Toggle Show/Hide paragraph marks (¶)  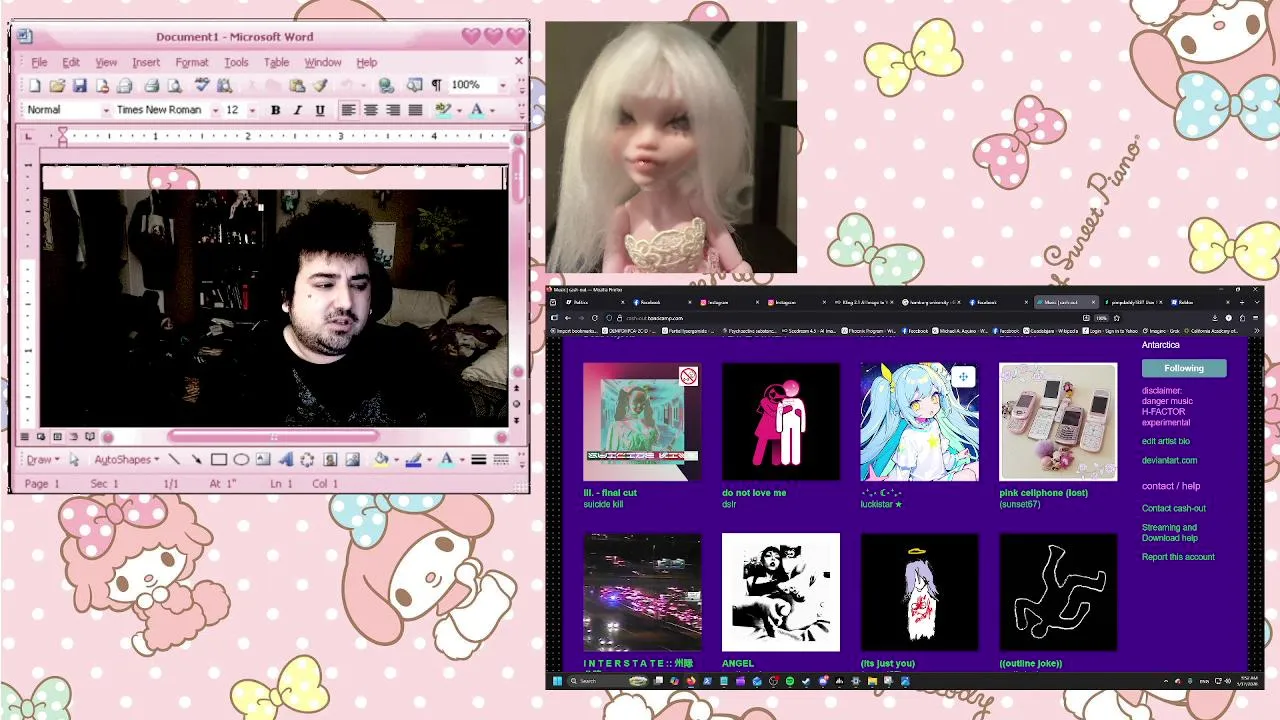pos(436,86)
